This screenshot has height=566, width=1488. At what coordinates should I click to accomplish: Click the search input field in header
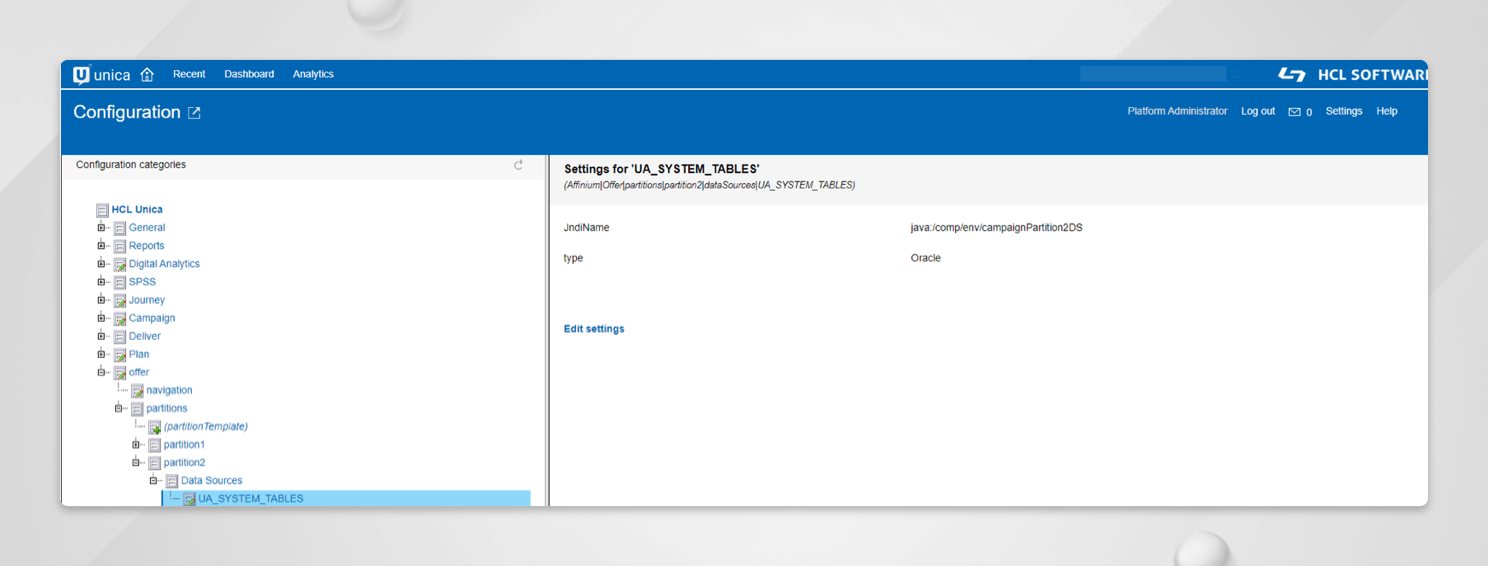pyautogui.click(x=1152, y=74)
